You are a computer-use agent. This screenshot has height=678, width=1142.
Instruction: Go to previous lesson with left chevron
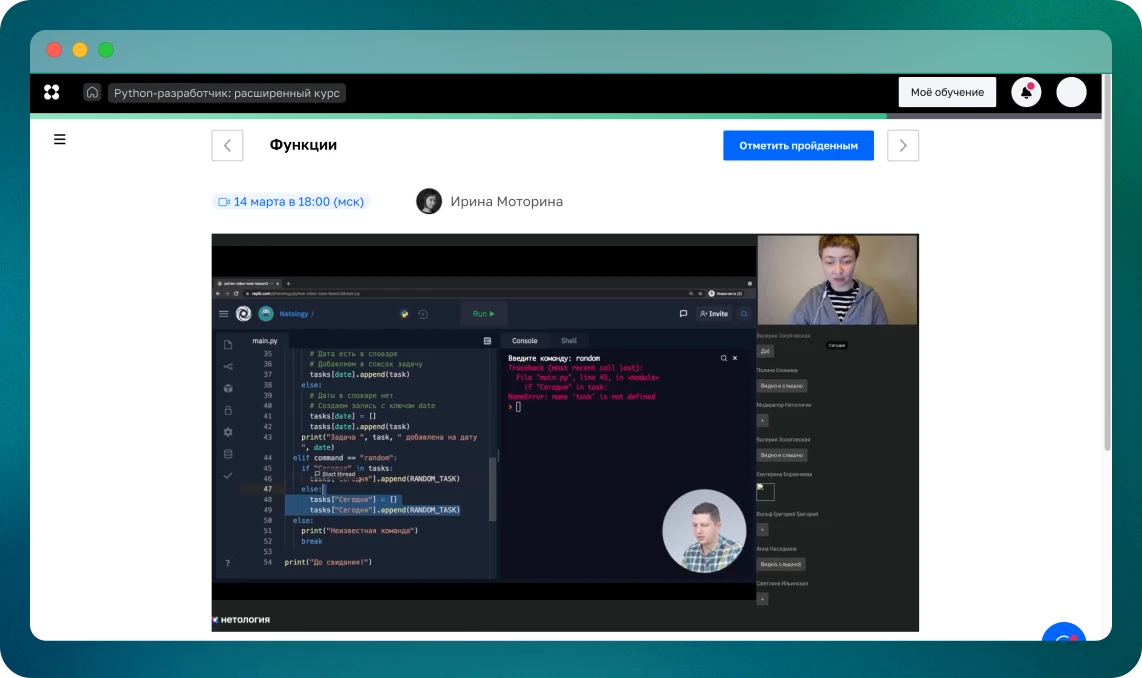point(227,145)
